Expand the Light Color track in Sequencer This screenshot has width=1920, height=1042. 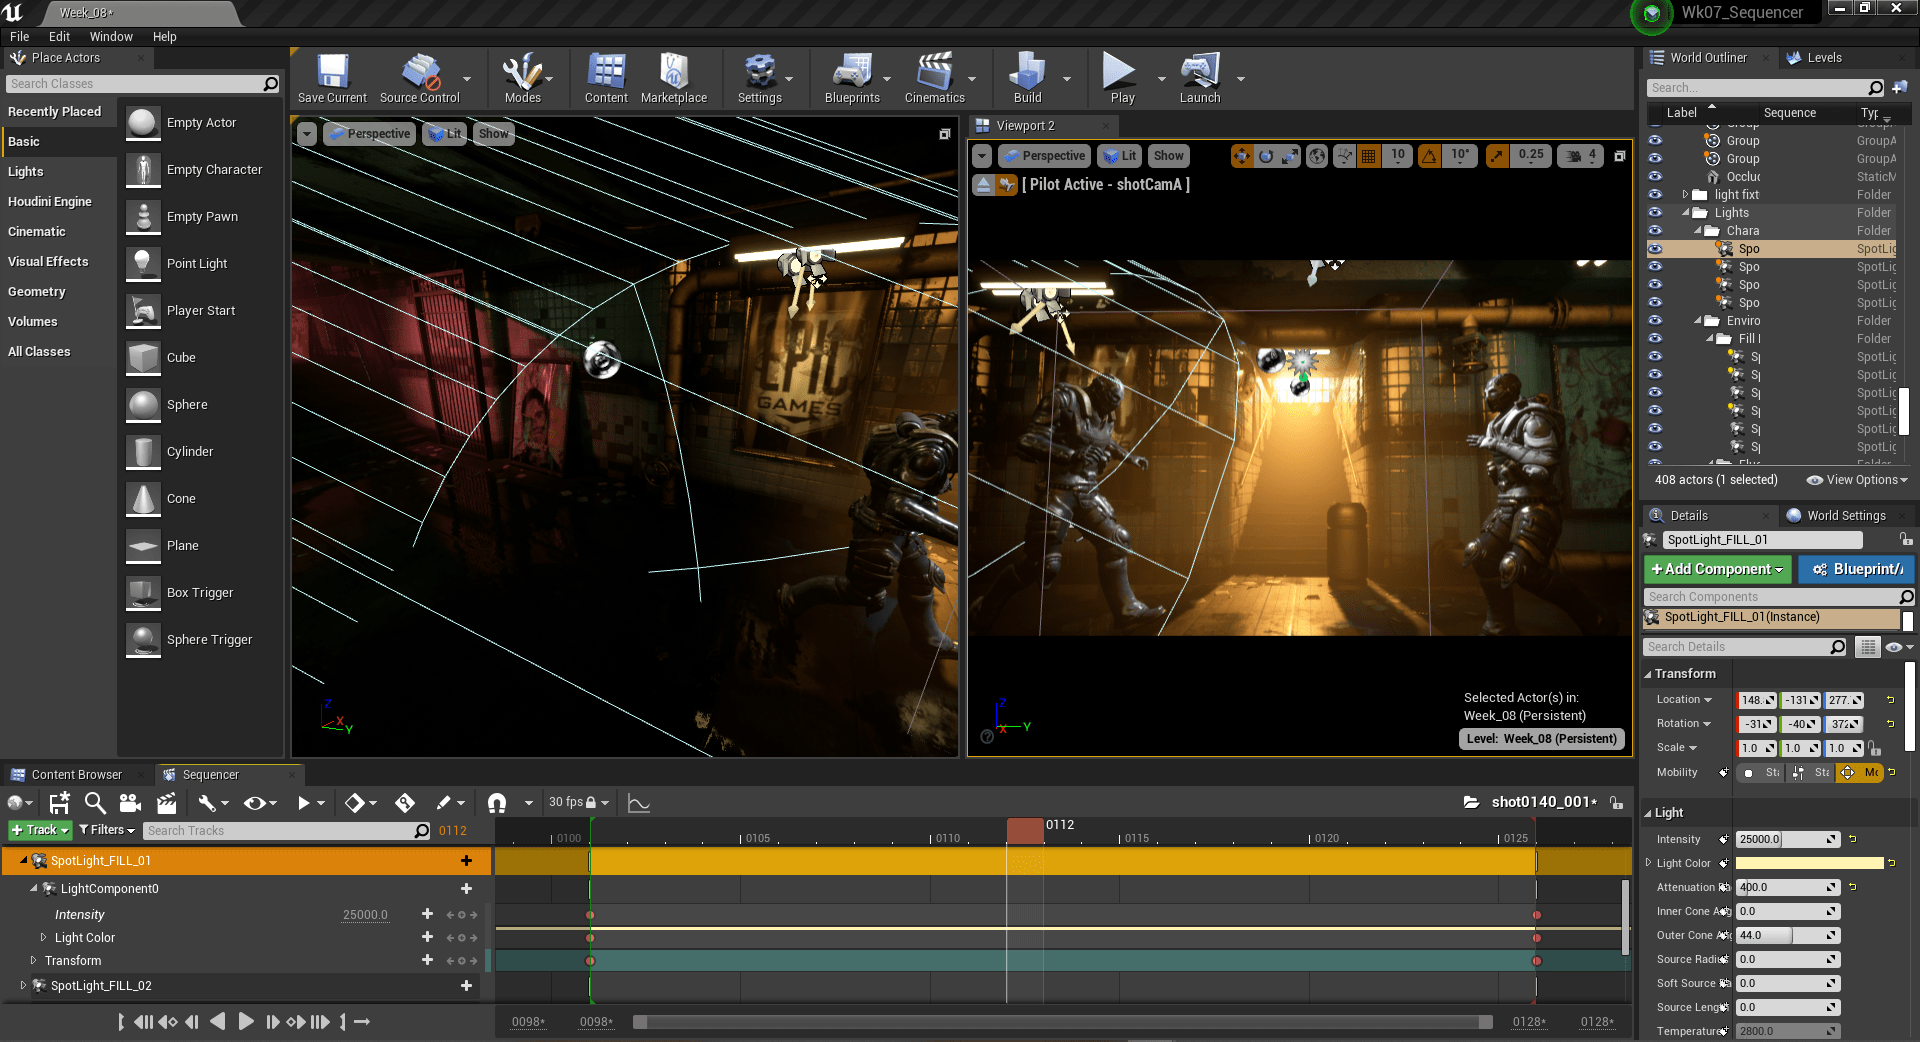(43, 938)
